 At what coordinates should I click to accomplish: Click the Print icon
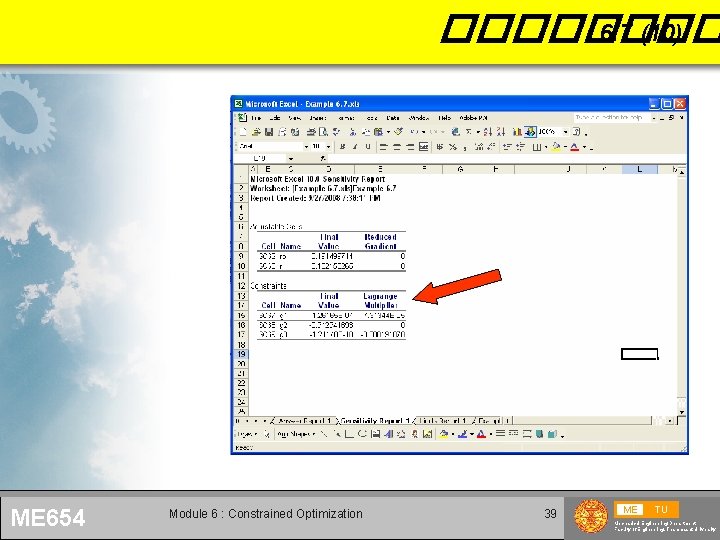(x=311, y=132)
